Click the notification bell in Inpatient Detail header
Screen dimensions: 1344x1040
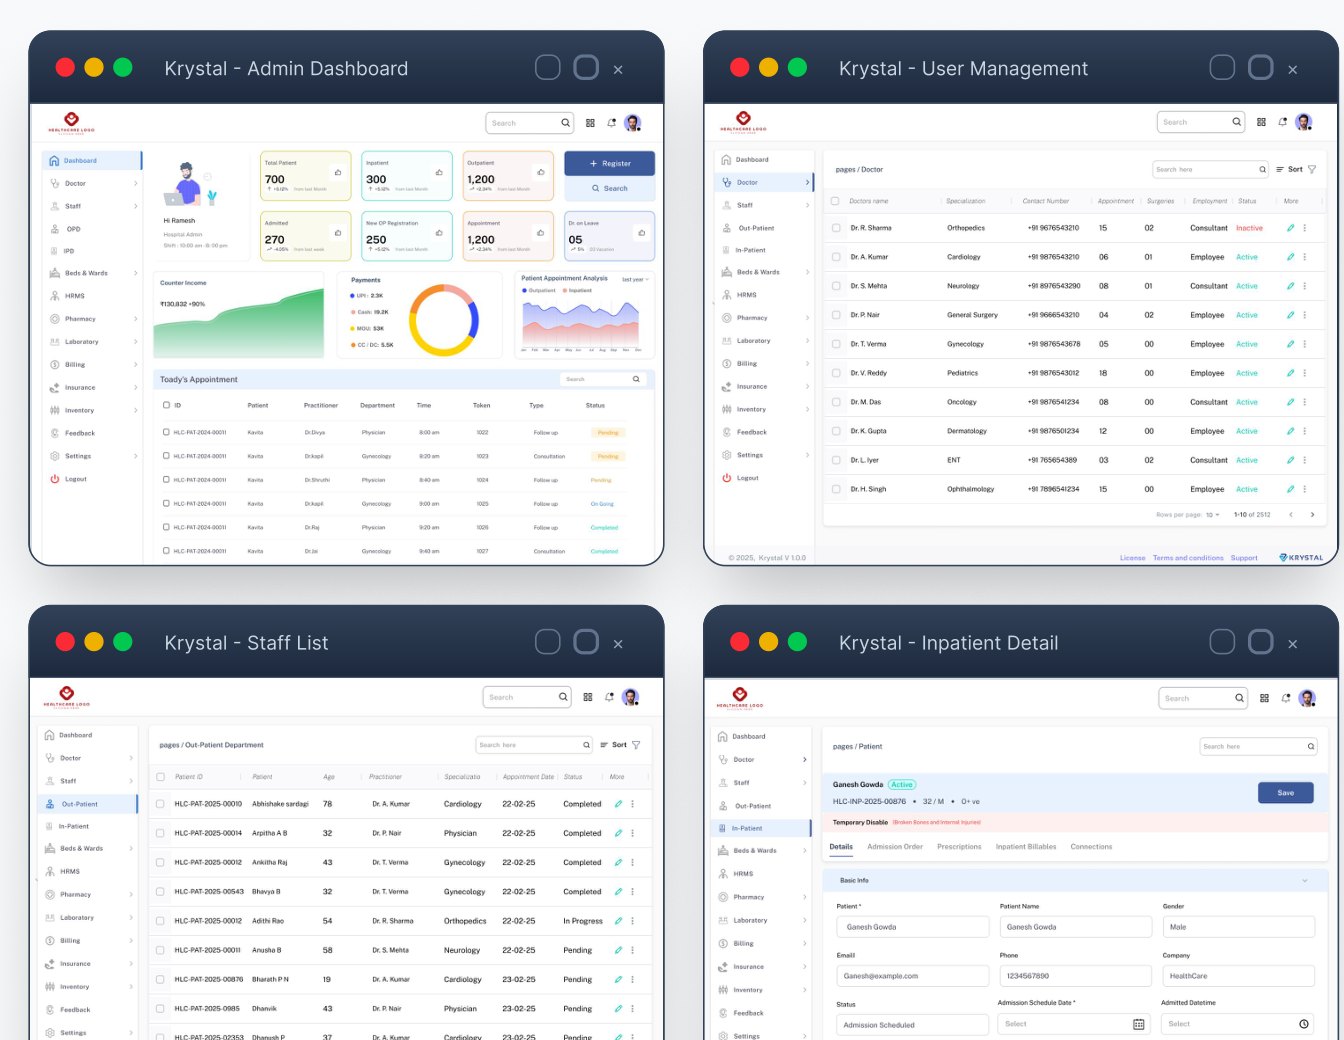[1285, 698]
